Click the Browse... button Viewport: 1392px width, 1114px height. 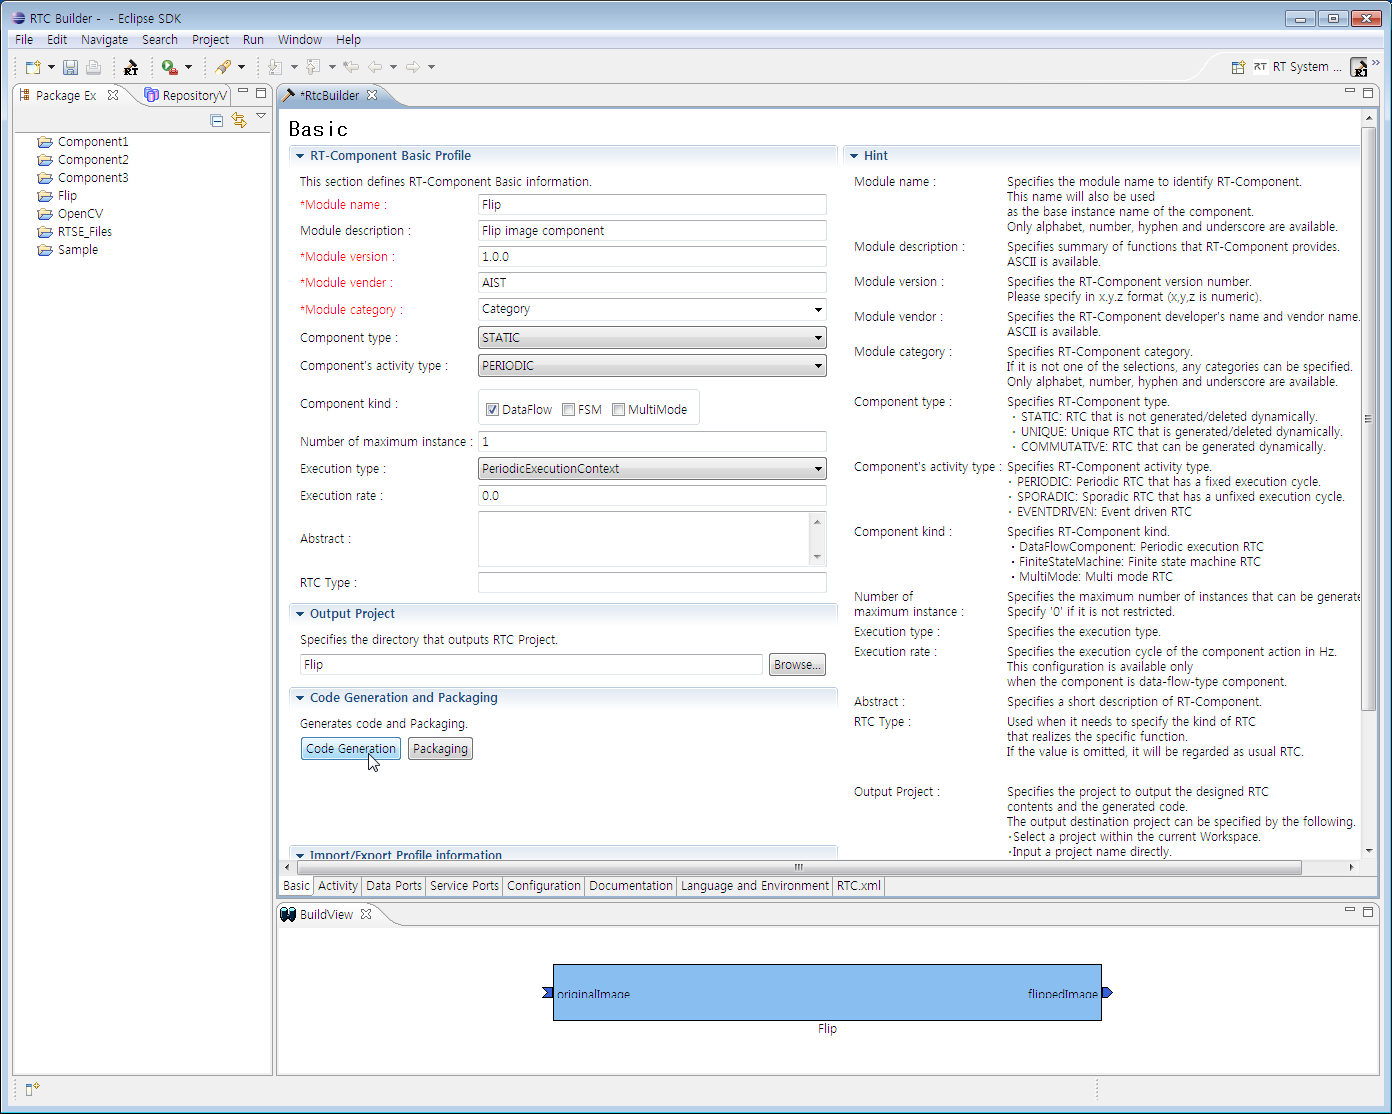[797, 665]
